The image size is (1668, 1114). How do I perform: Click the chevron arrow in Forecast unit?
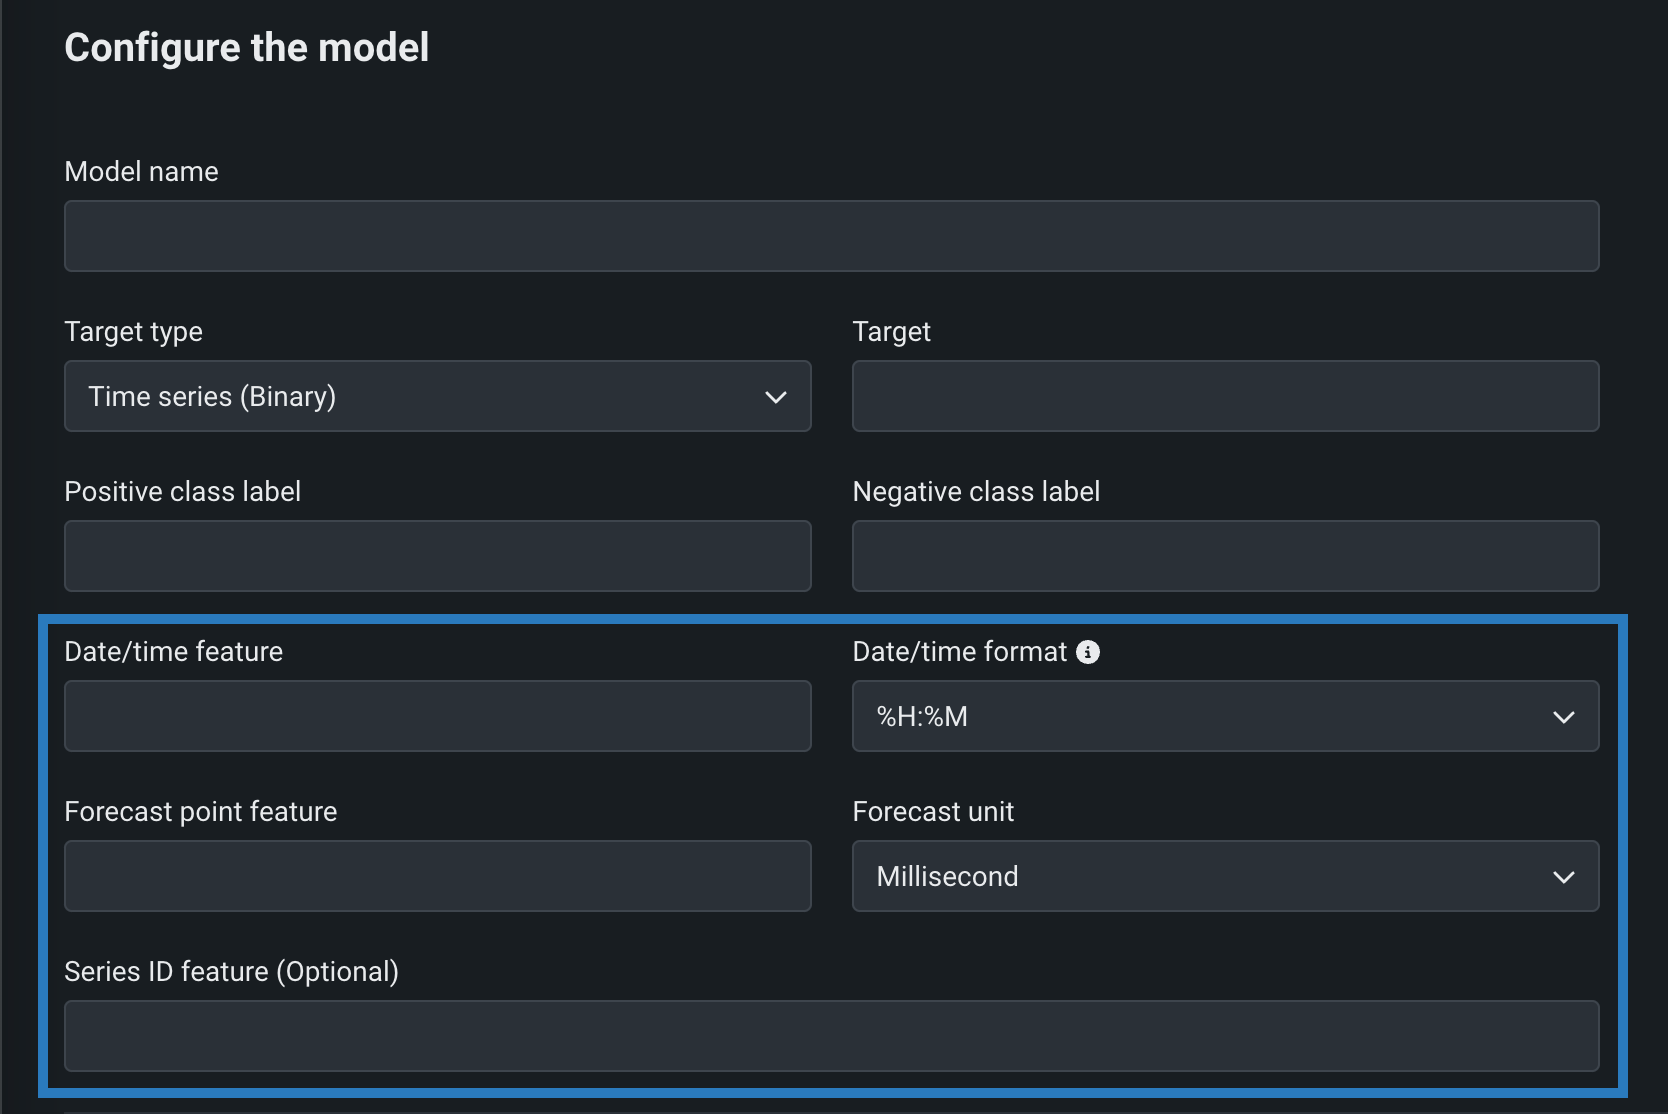[x=1563, y=877]
